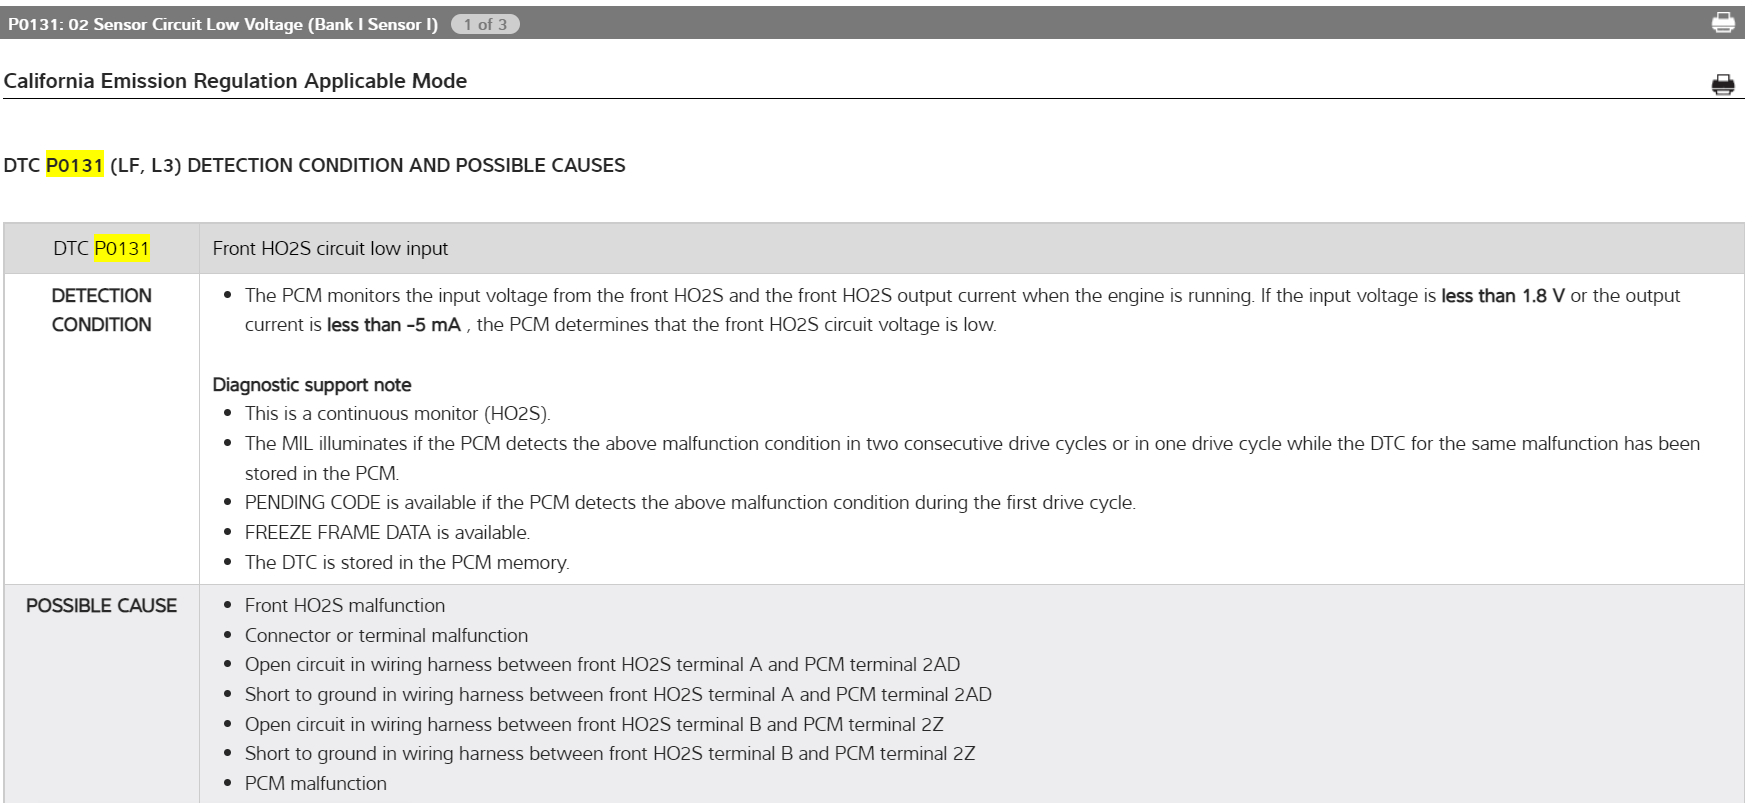Click the PENDING CODE is available bullet line

[x=690, y=503]
